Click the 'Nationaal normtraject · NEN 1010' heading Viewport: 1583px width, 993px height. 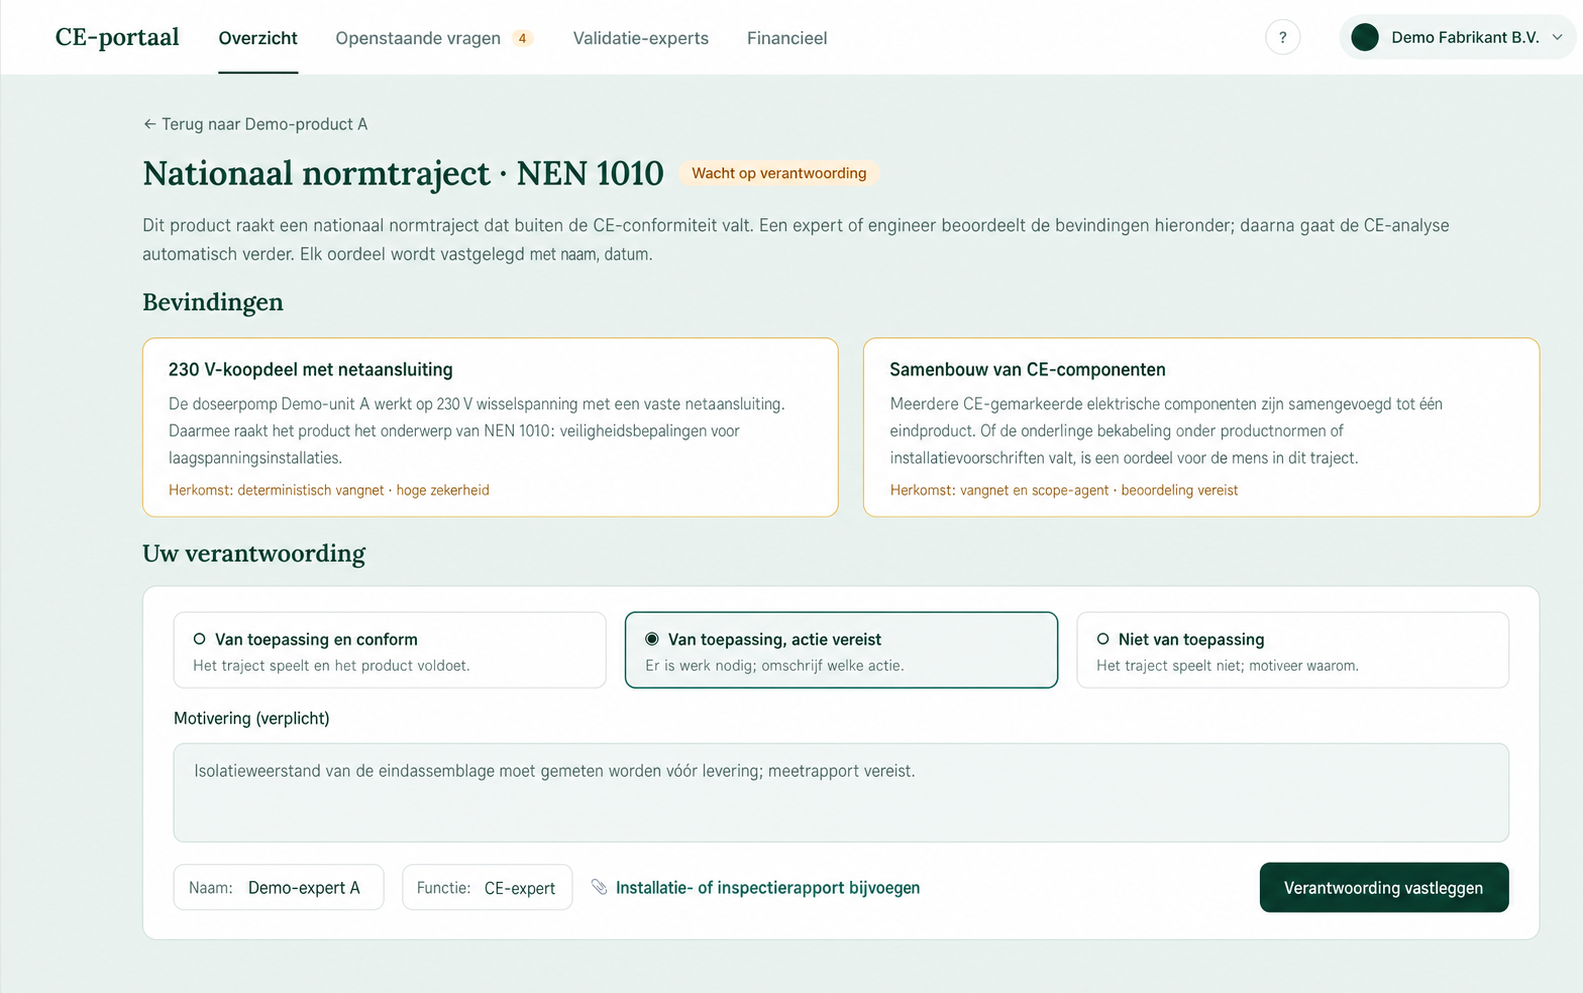403,173
